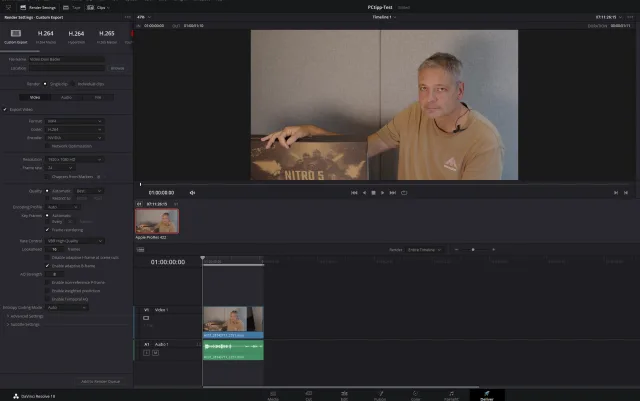Select the Apple ProRes 422 clip thumbnail

(x=157, y=221)
